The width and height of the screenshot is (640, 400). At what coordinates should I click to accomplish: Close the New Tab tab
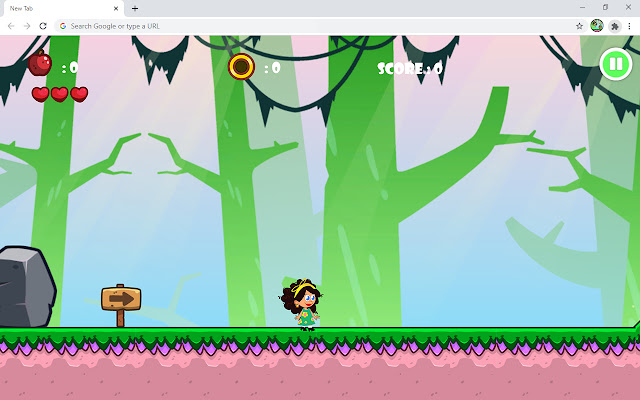116,8
